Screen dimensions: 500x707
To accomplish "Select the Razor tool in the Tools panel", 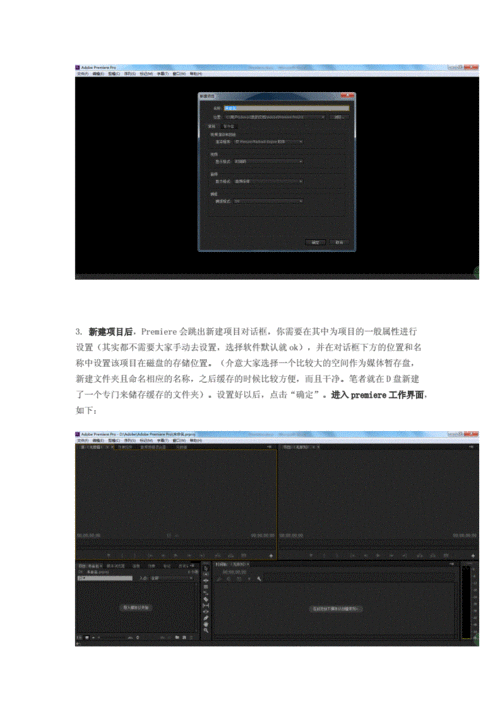I will pyautogui.click(x=206, y=599).
